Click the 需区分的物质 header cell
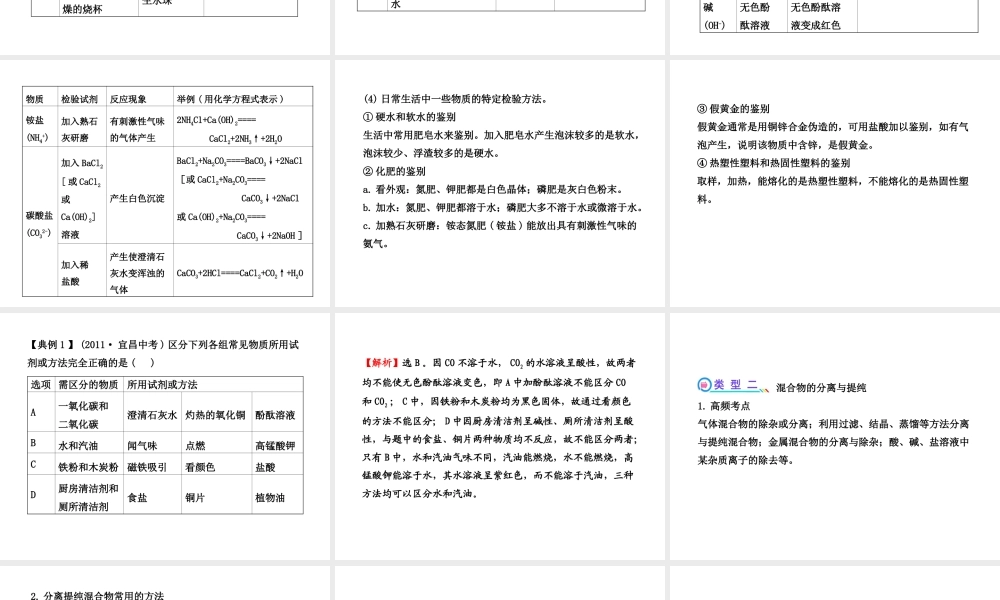1000x600 pixels. [x=88, y=384]
